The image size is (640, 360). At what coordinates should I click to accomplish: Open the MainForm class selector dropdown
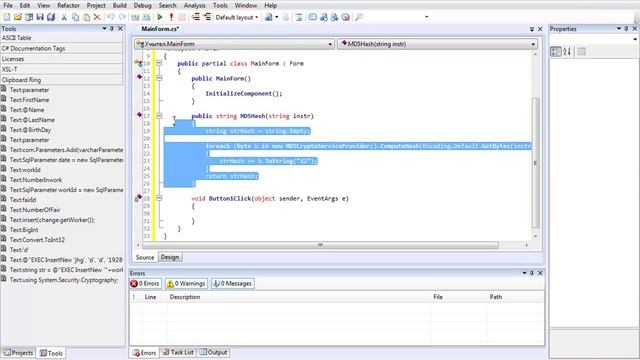tap(330, 44)
